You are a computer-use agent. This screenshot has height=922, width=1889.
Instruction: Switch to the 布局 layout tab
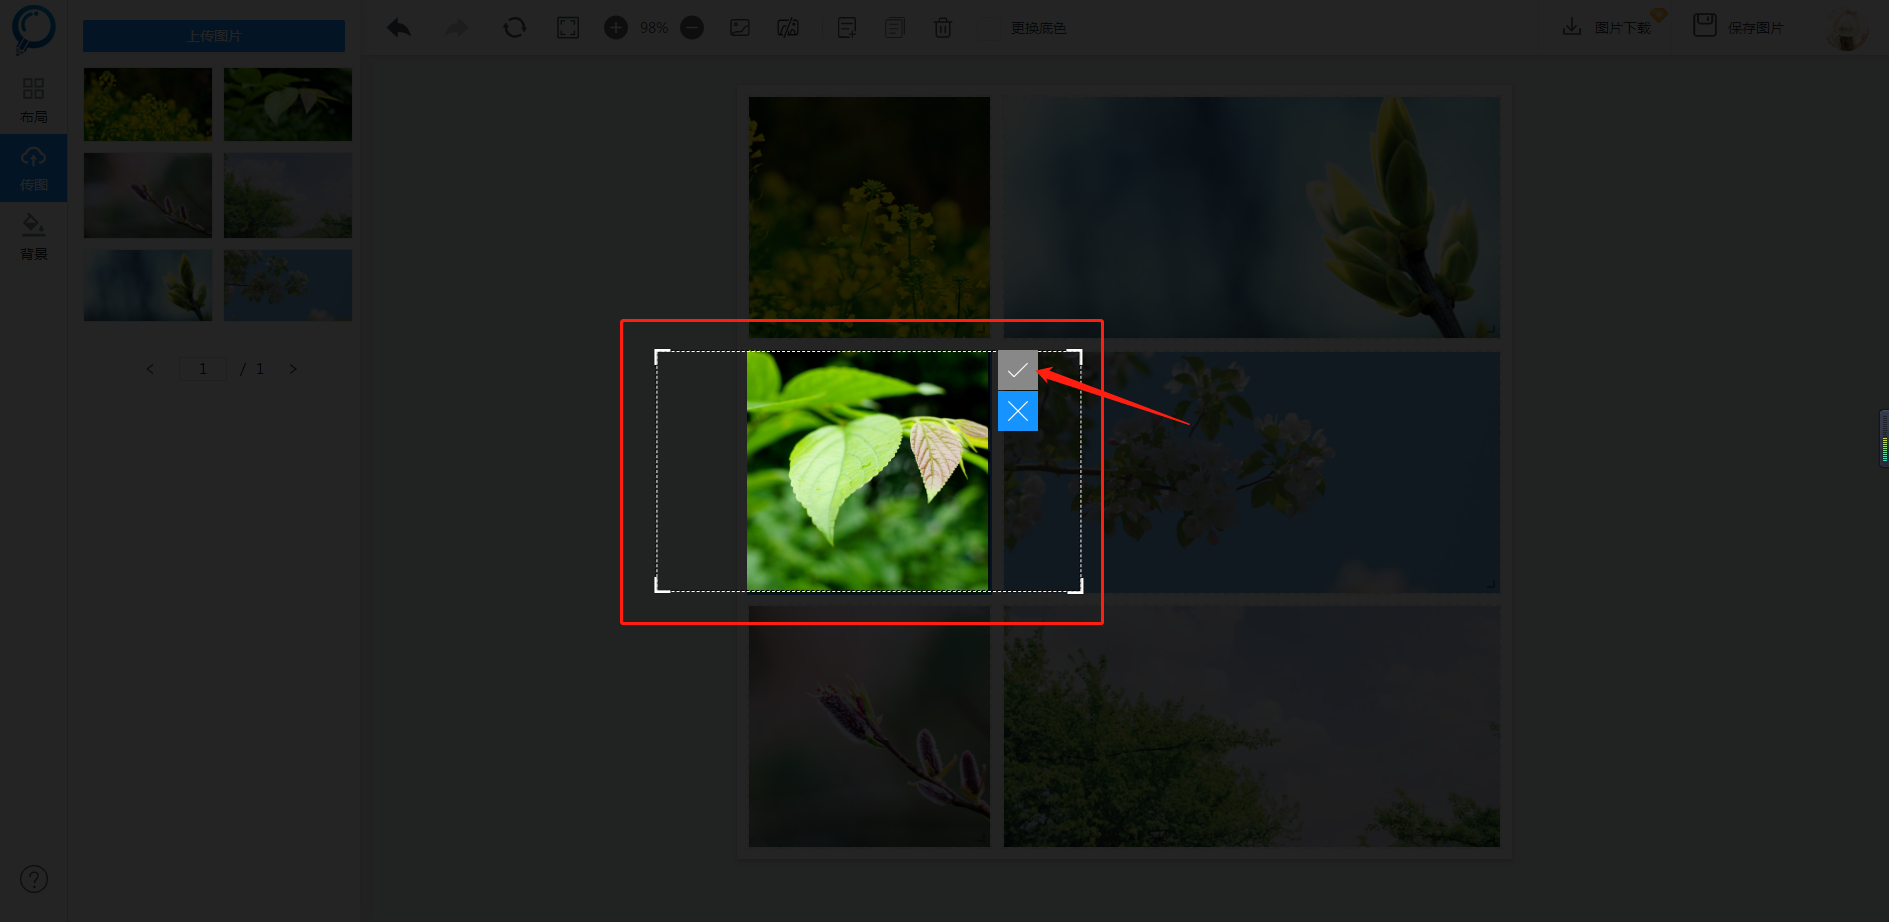tap(33, 101)
